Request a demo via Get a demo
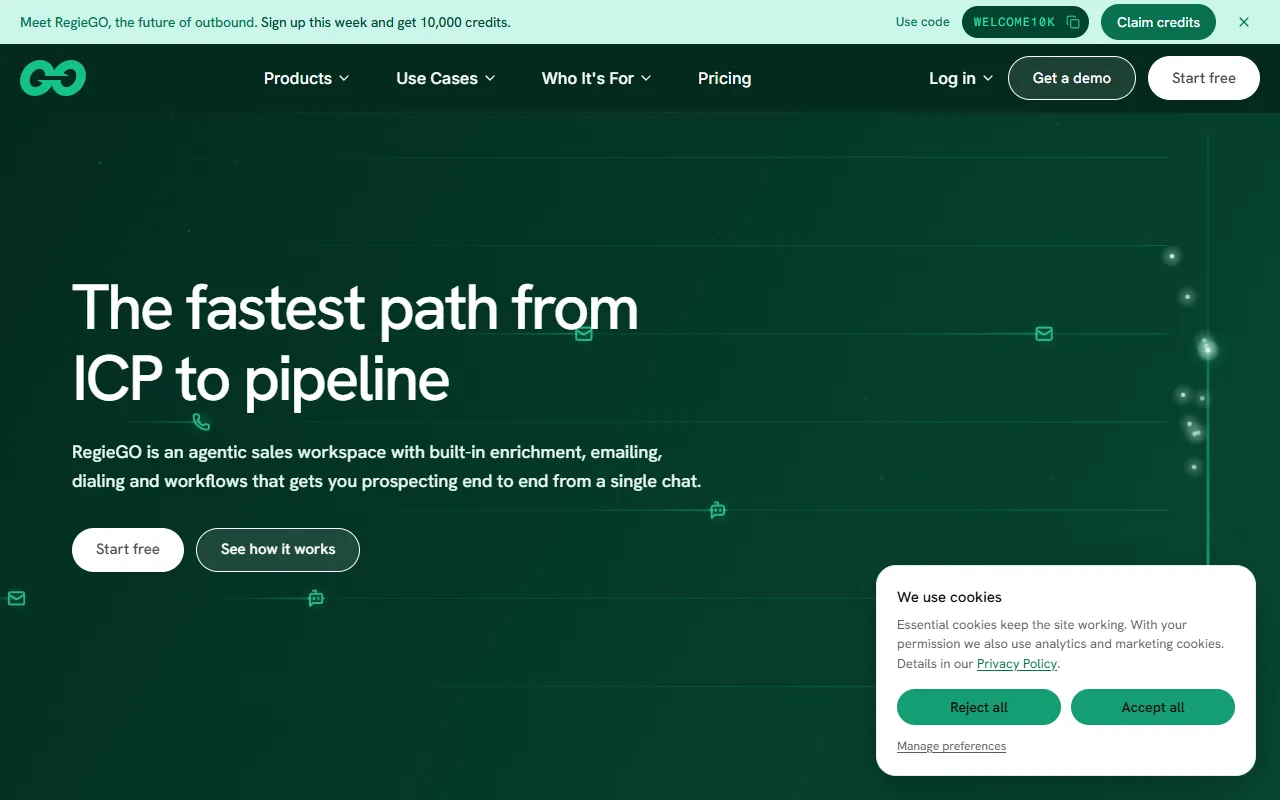Image resolution: width=1280 pixels, height=800 pixels. [x=1072, y=78]
